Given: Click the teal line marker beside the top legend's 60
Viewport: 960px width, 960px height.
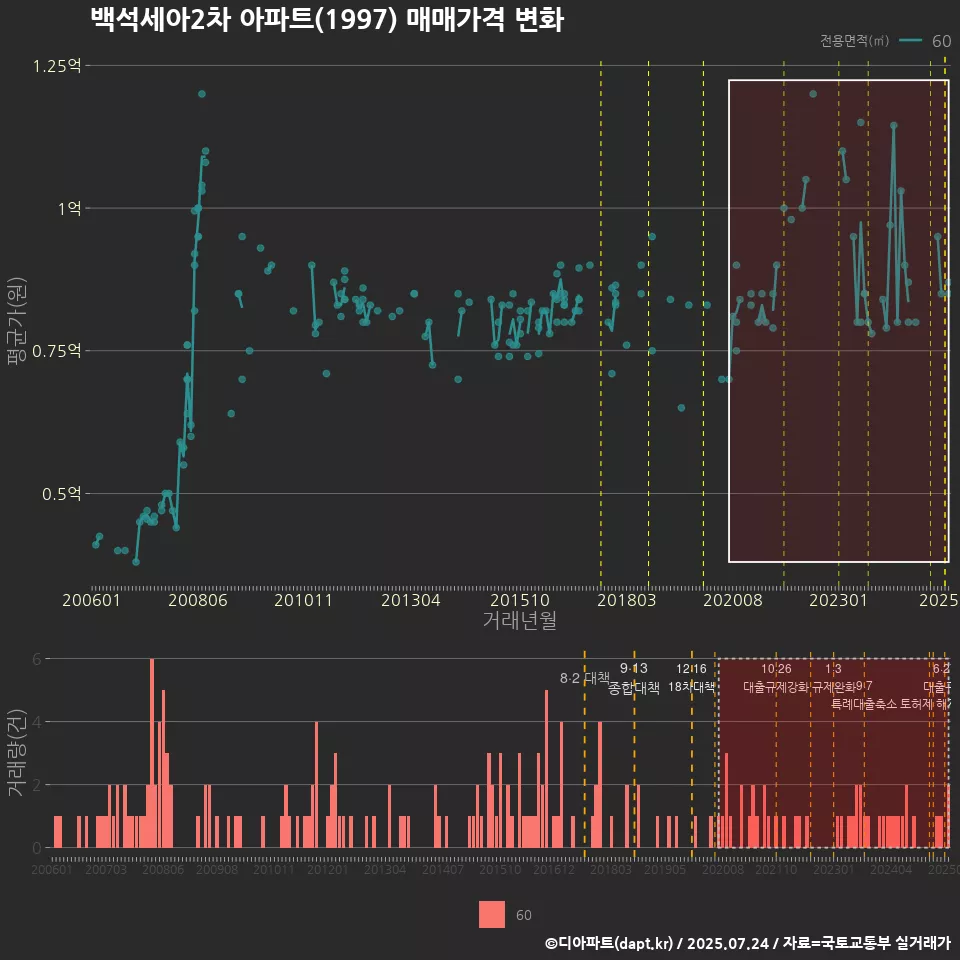Looking at the screenshot, I should pyautogui.click(x=910, y=40).
